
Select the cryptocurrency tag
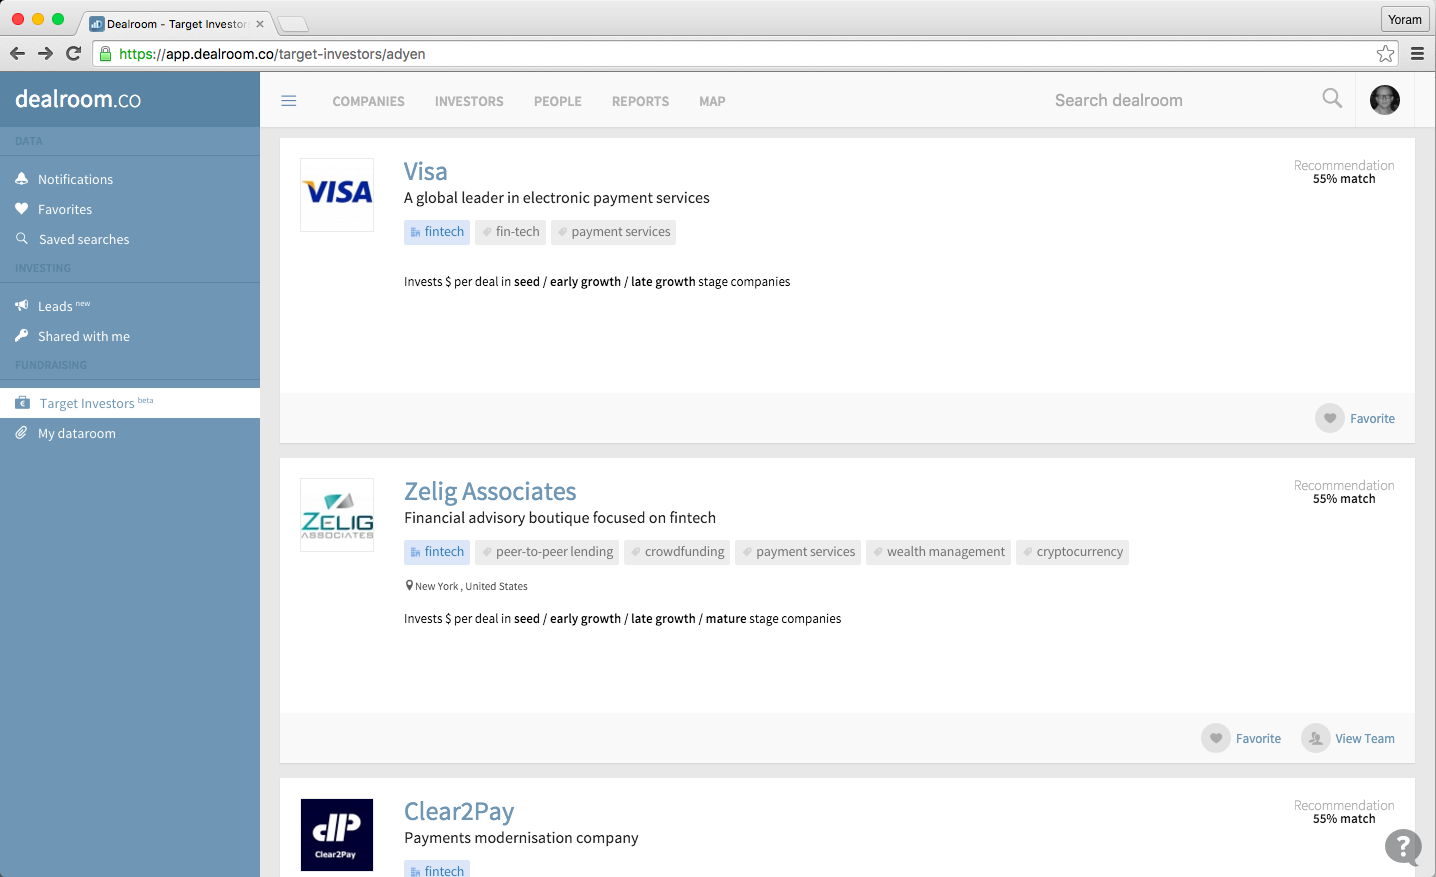pos(1072,552)
